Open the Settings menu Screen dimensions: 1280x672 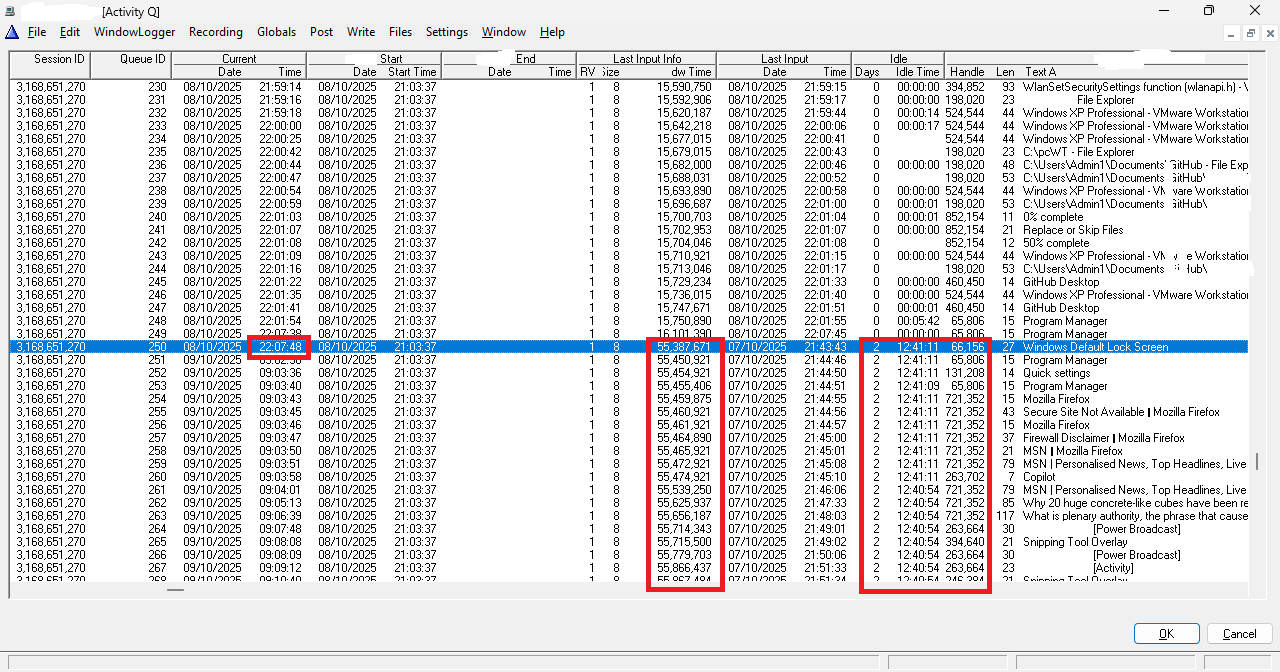pos(447,32)
